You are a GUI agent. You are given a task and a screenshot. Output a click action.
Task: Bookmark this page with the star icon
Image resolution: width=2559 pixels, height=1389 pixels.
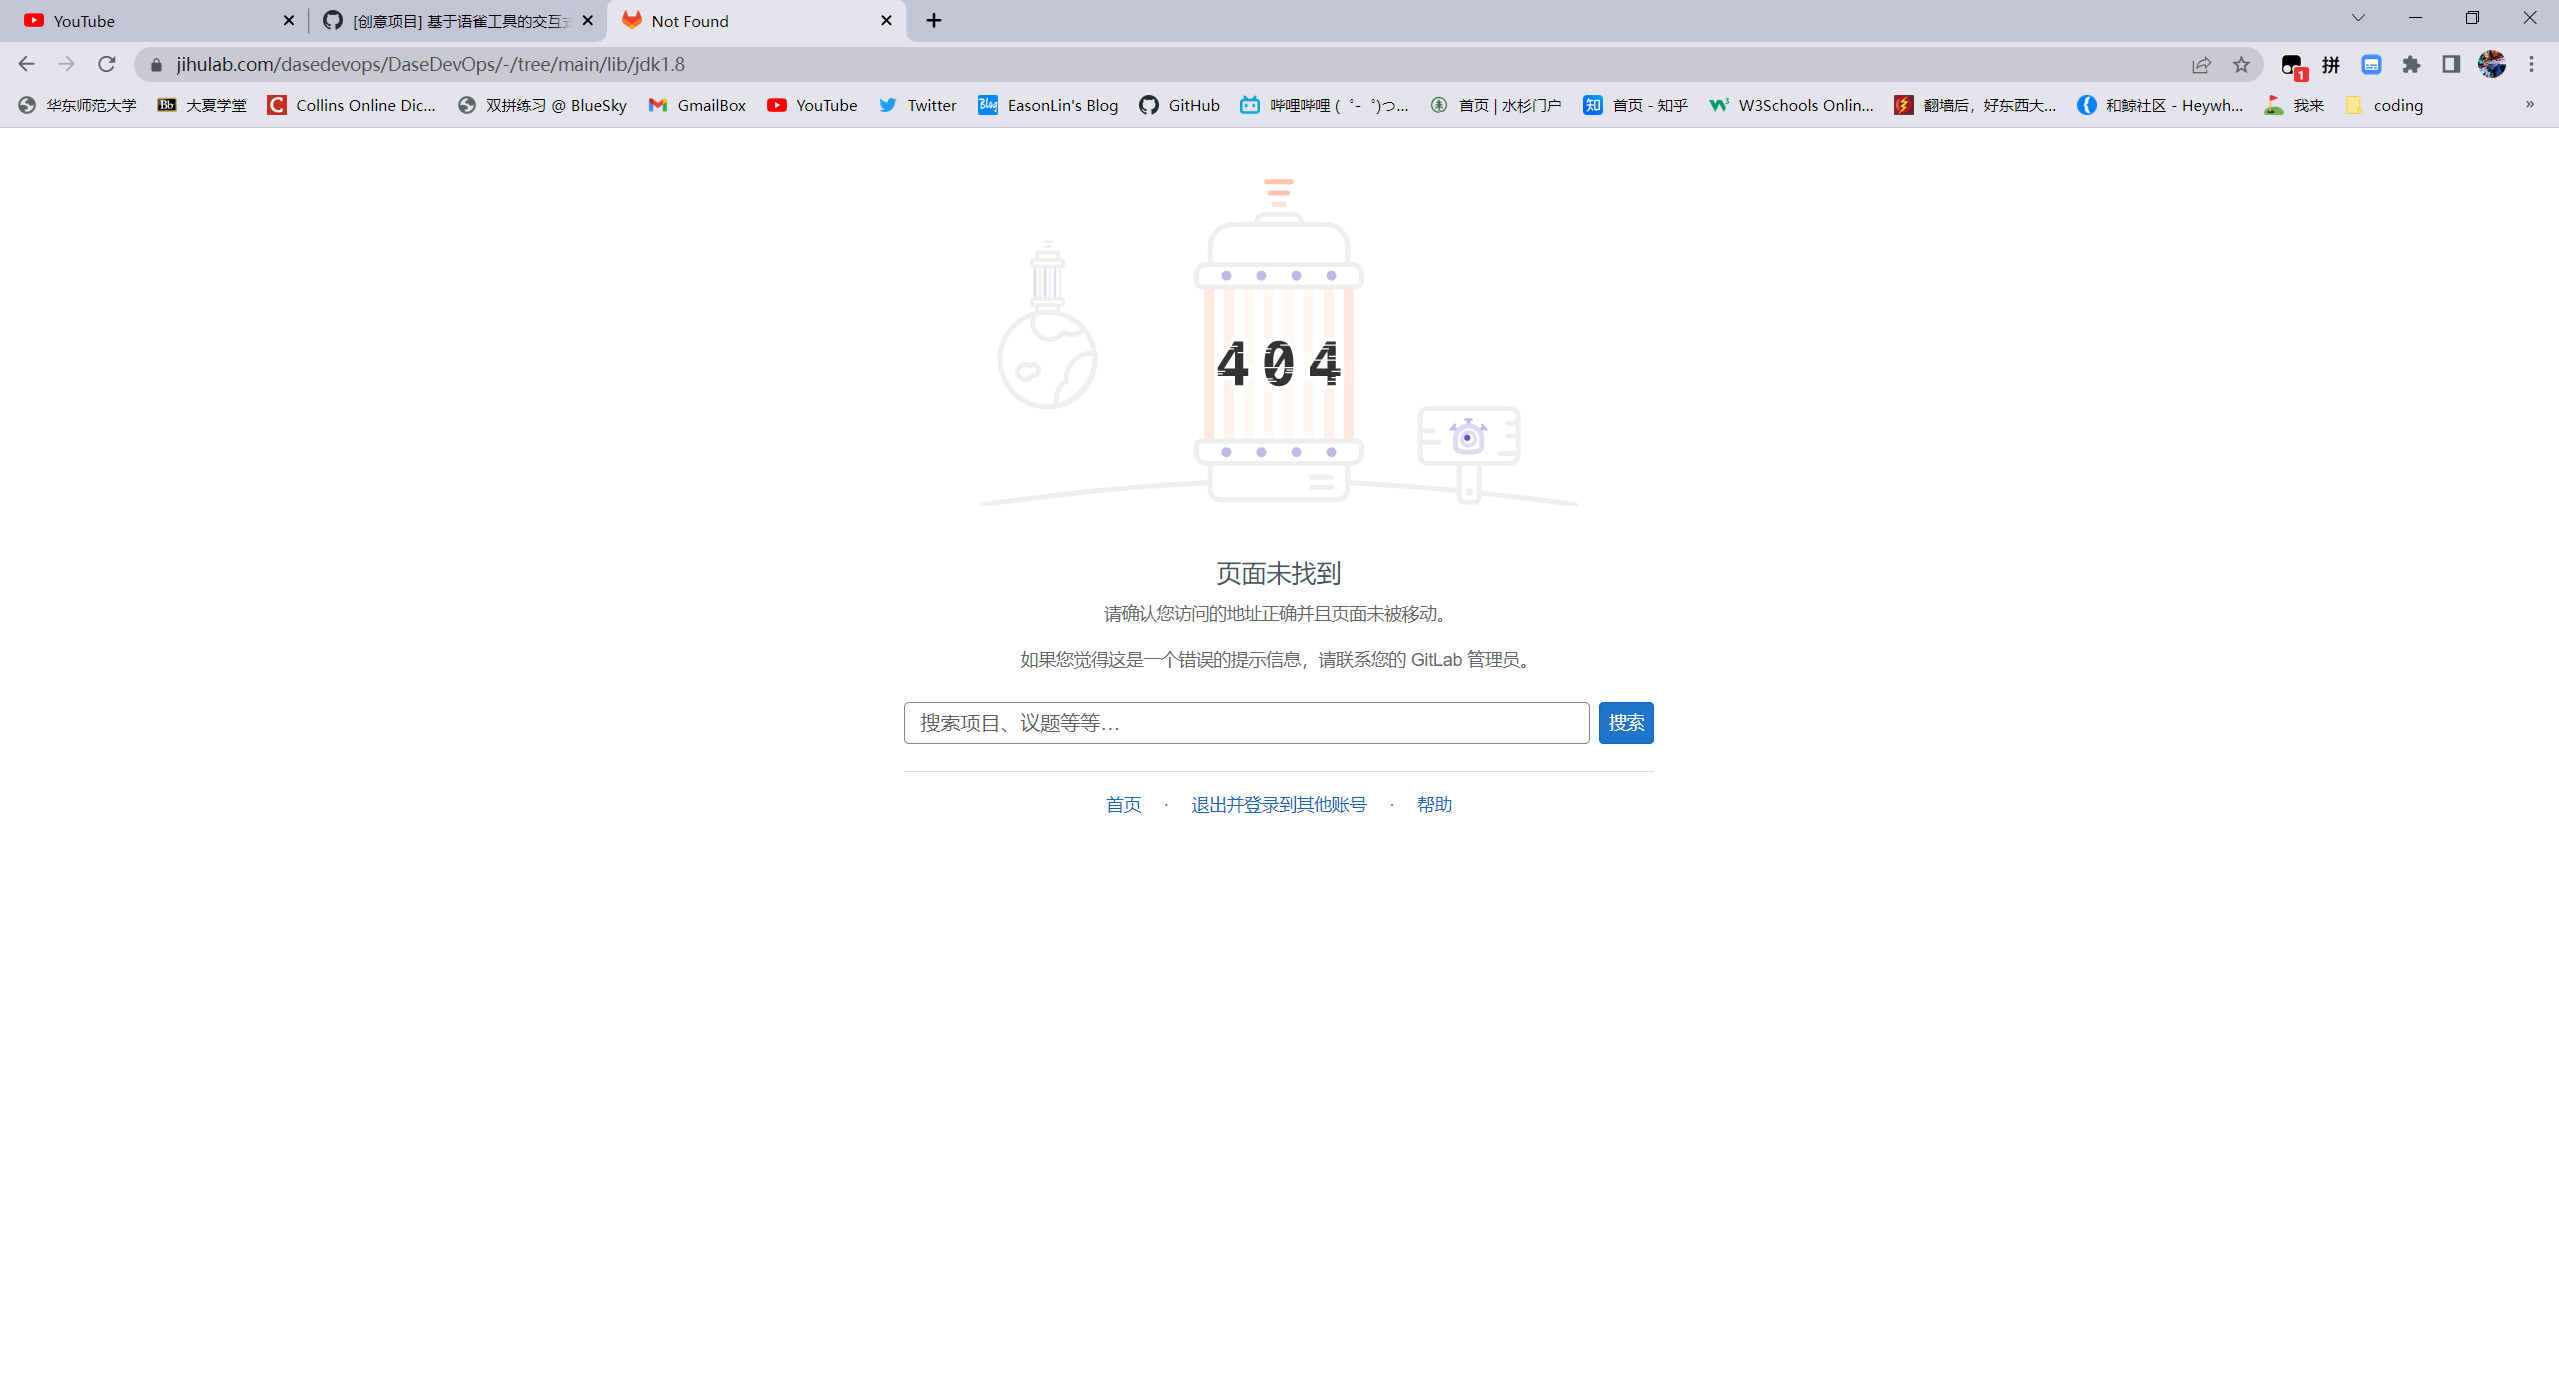2240,63
